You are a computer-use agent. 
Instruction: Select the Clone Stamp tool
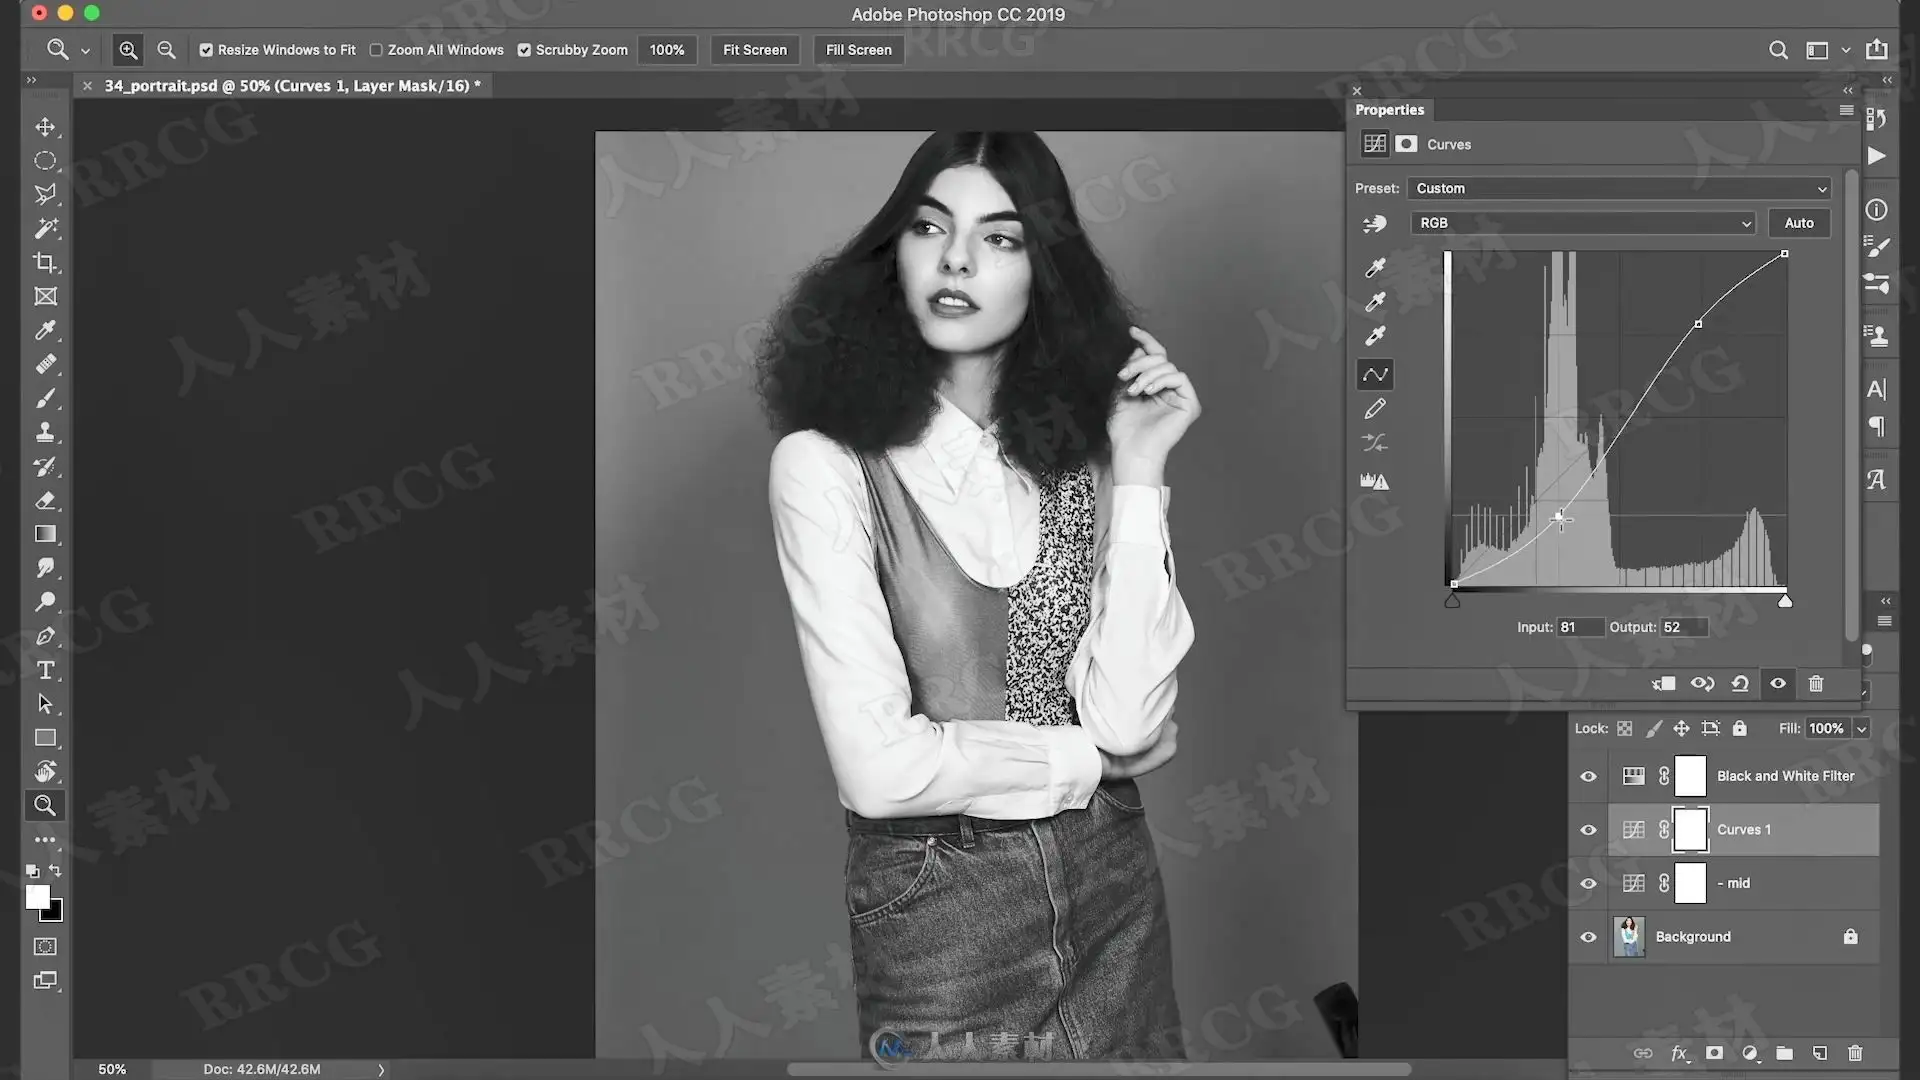[x=45, y=432]
